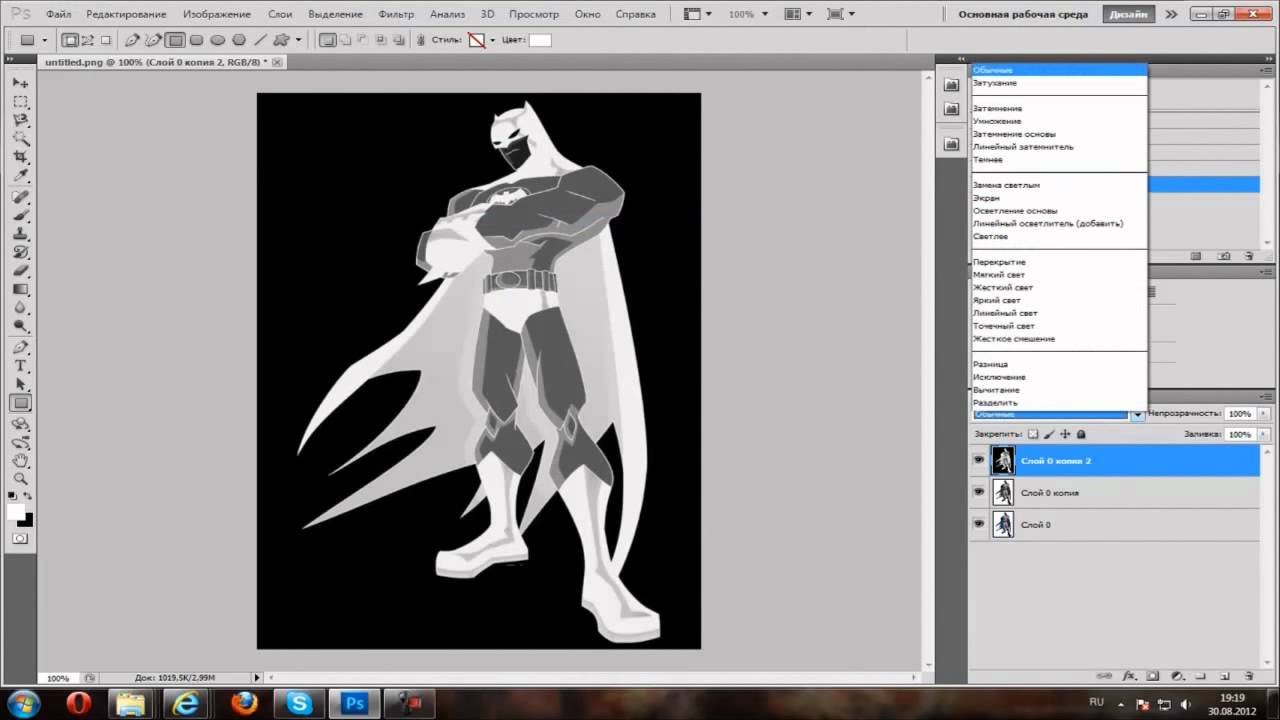Toggle lock transparent pixels
The image size is (1280, 720).
pyautogui.click(x=1033, y=434)
